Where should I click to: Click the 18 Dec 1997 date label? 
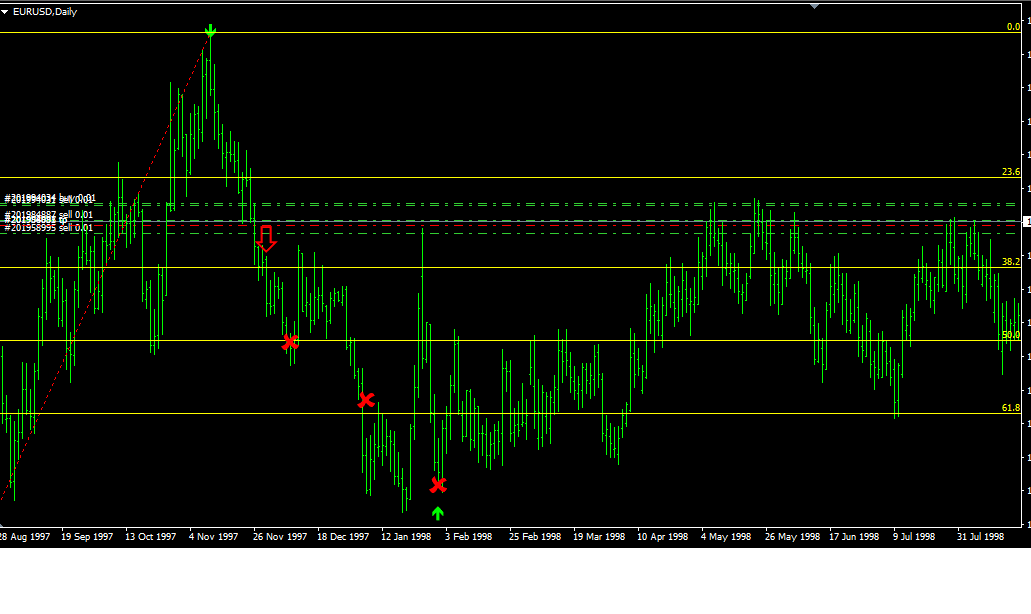click(343, 536)
